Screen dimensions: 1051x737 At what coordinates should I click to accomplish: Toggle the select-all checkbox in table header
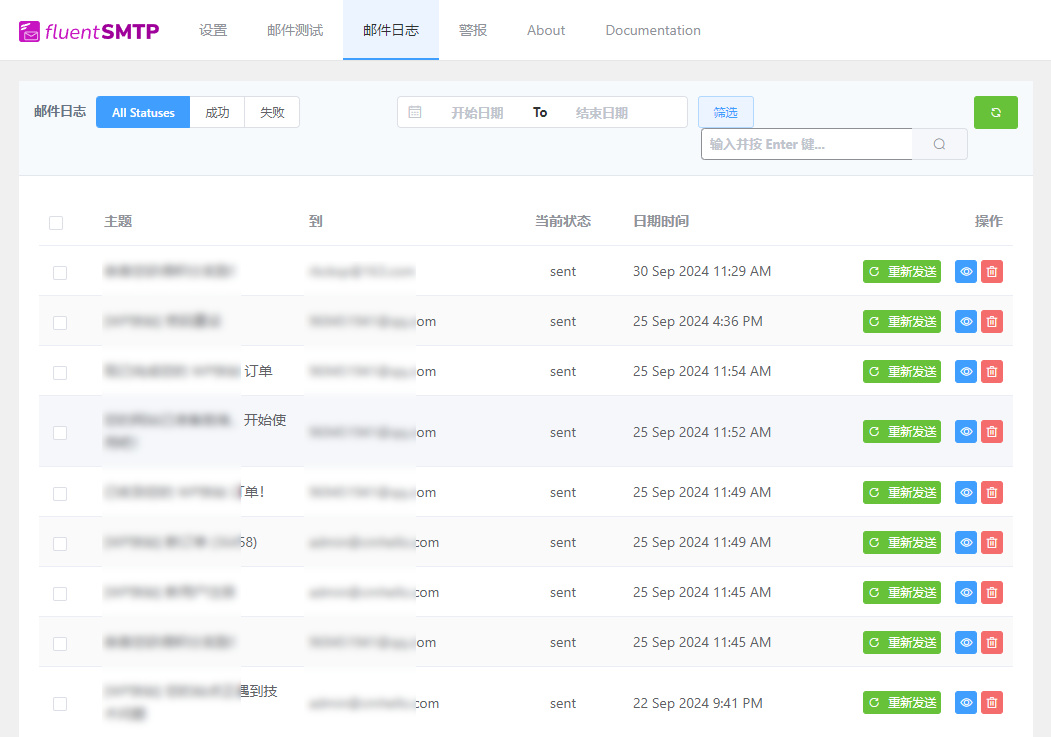tap(56, 222)
